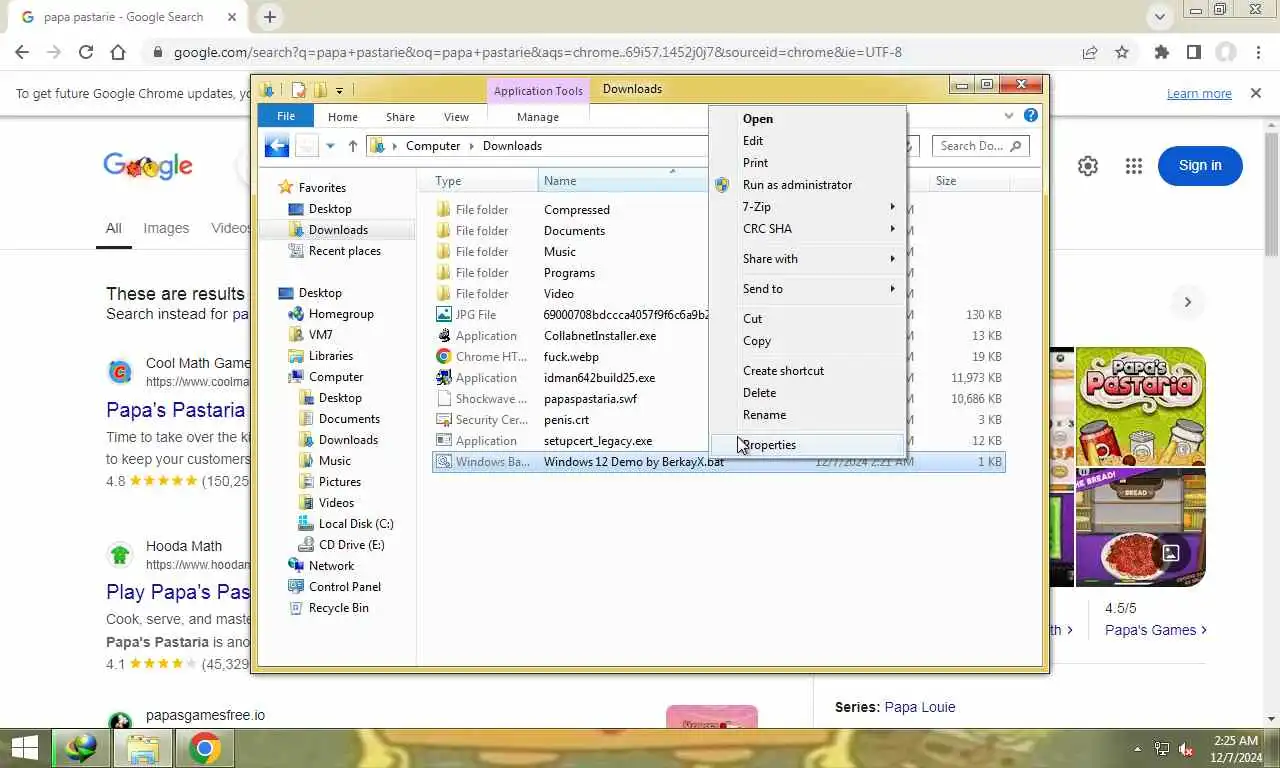This screenshot has width=1280, height=768.
Task: Go to Chrome home page icon
Action: coord(118,52)
